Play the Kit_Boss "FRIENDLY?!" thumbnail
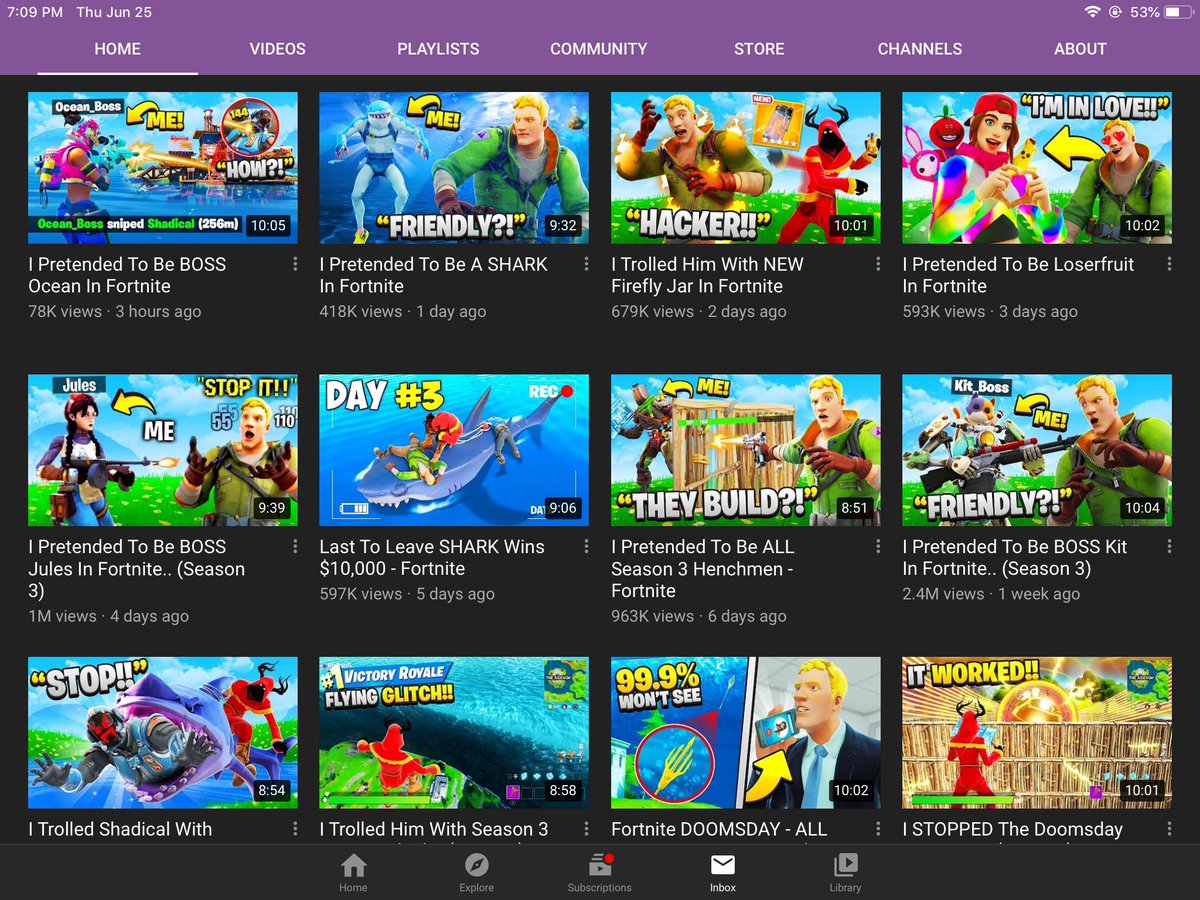This screenshot has width=1200, height=900. tap(1037, 450)
